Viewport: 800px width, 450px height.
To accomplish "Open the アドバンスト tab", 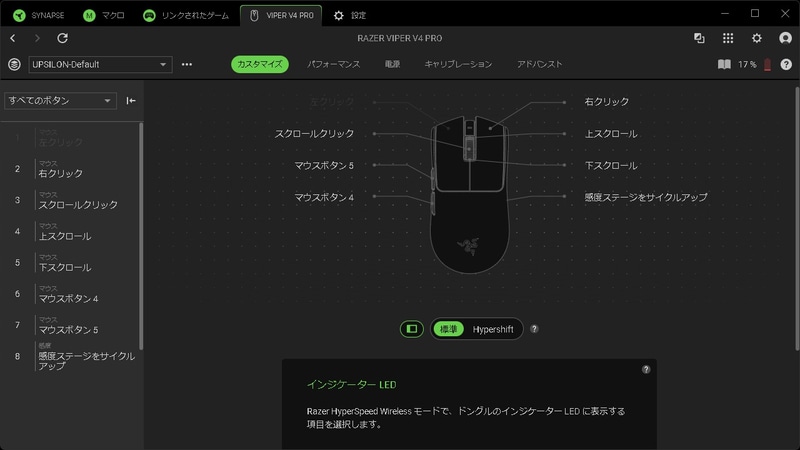I will tap(540, 64).
